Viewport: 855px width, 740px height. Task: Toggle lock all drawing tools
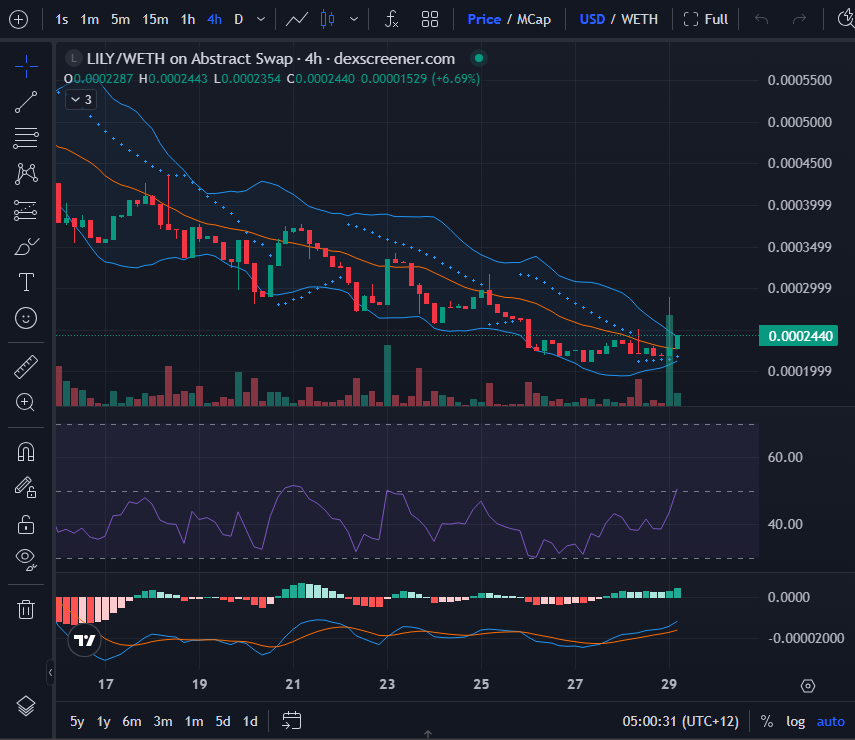tap(26, 524)
